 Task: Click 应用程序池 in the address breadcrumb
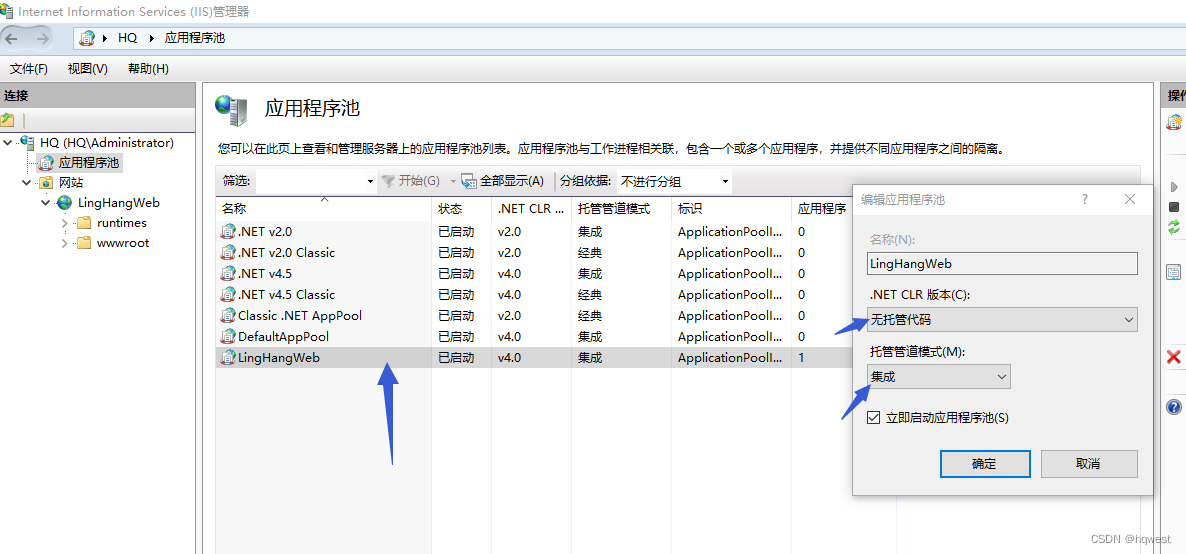coord(194,38)
